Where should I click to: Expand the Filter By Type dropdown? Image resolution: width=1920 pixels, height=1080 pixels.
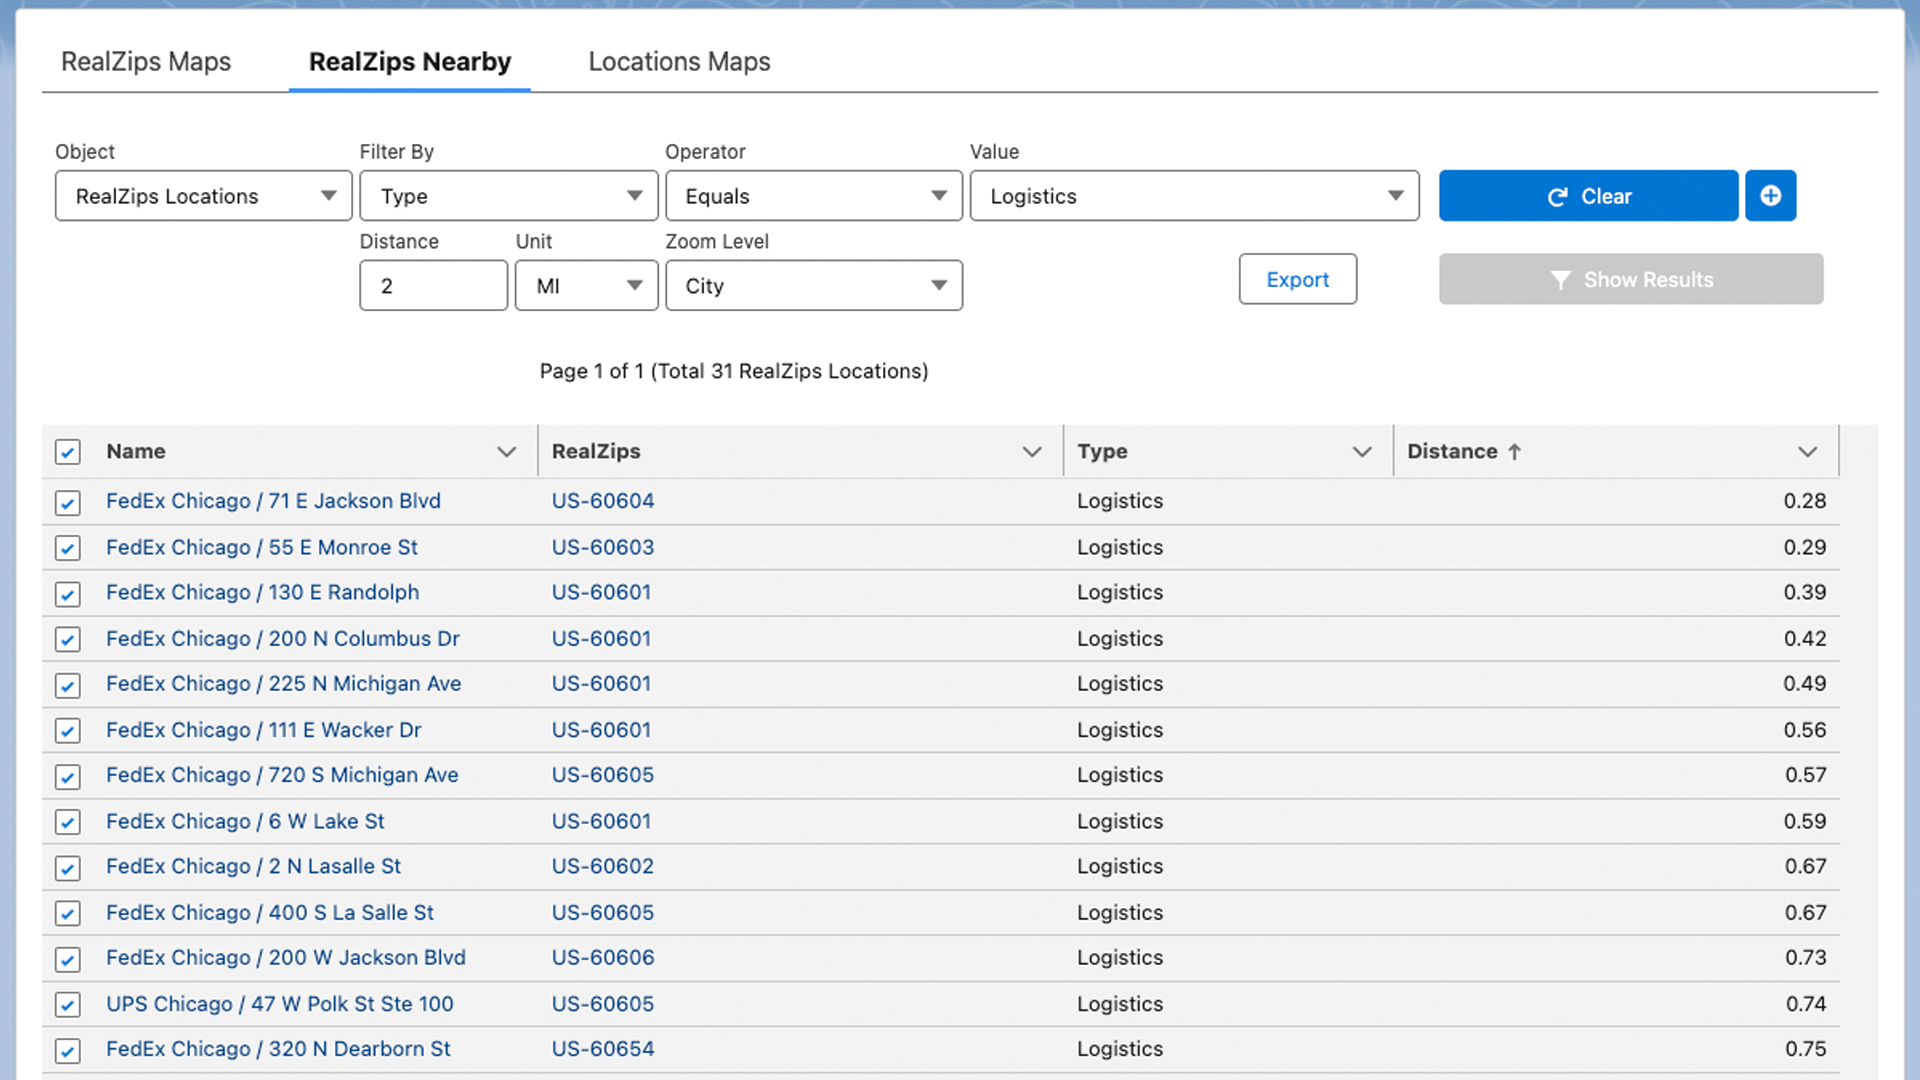[508, 196]
